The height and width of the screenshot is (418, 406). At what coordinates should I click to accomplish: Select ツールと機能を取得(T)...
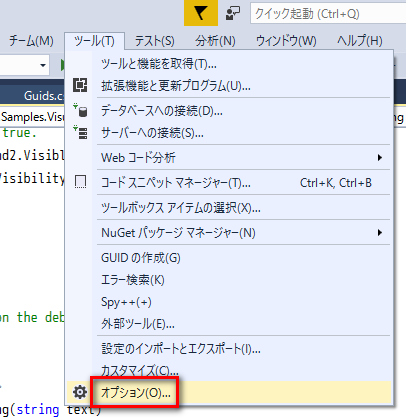tap(228, 63)
